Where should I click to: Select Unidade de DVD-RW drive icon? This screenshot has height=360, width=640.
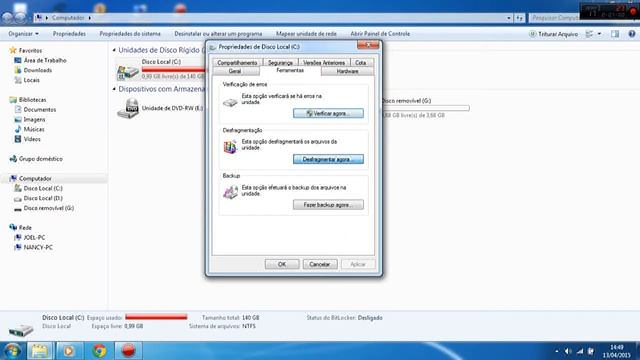coord(128,108)
